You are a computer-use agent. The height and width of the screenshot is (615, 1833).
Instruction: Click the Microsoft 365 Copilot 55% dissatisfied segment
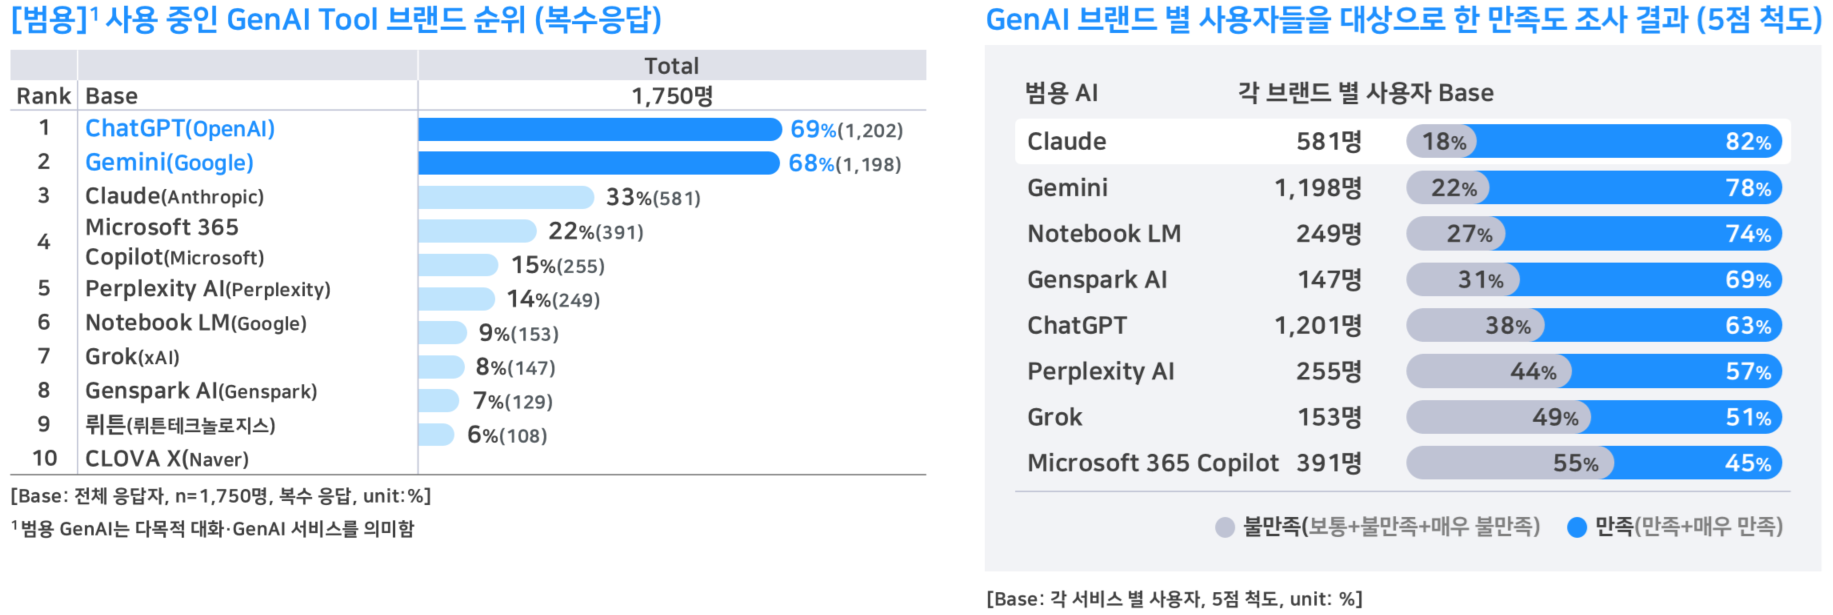[x=1510, y=463]
